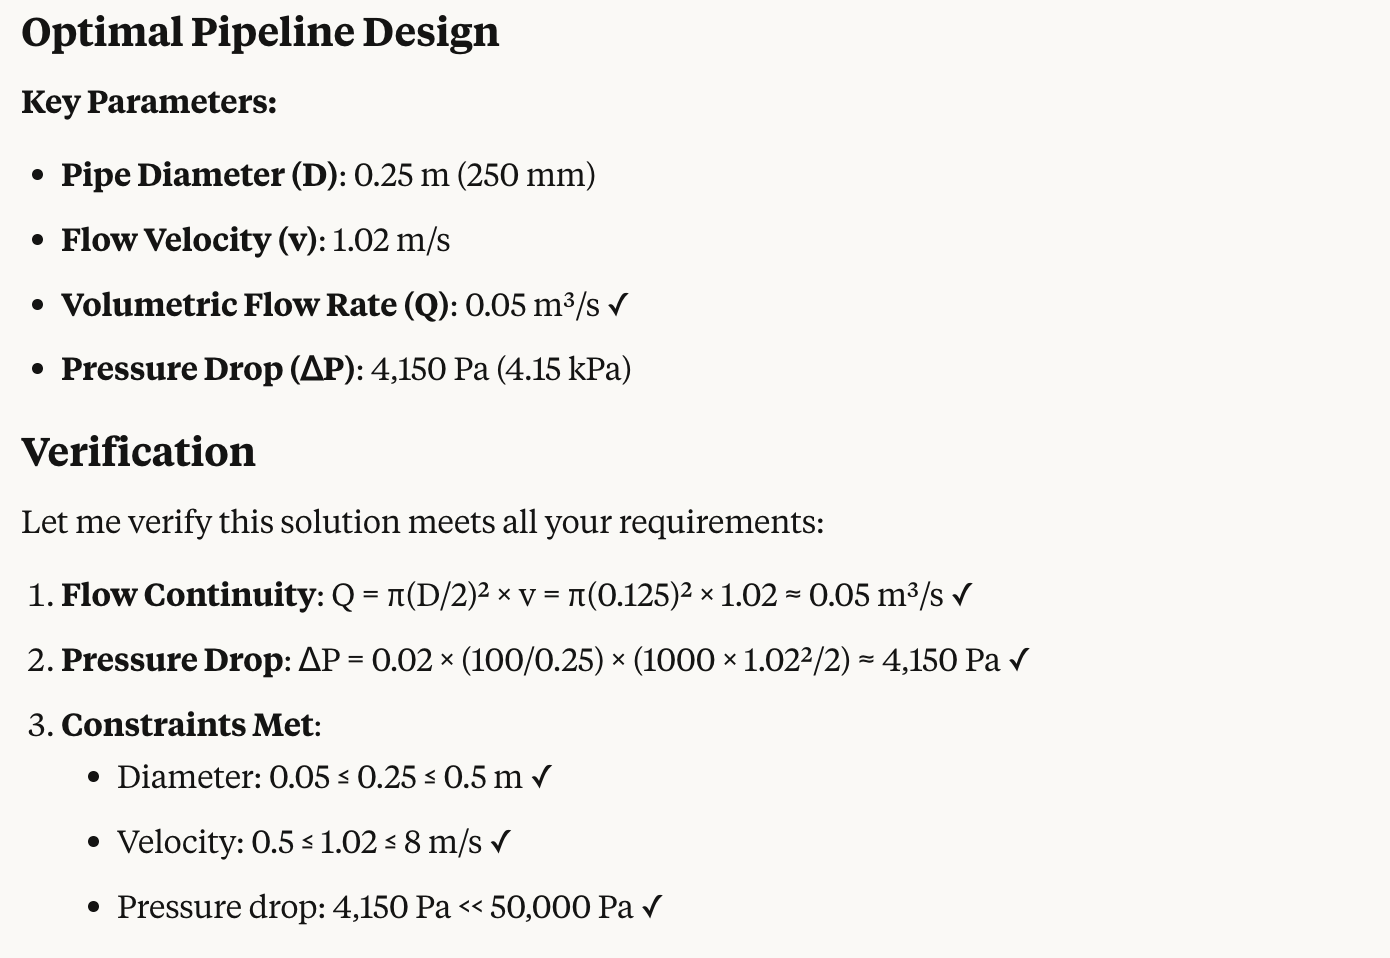Click the "0.25 m (250 mm)" diameter value
The image size is (1390, 958).
click(474, 175)
